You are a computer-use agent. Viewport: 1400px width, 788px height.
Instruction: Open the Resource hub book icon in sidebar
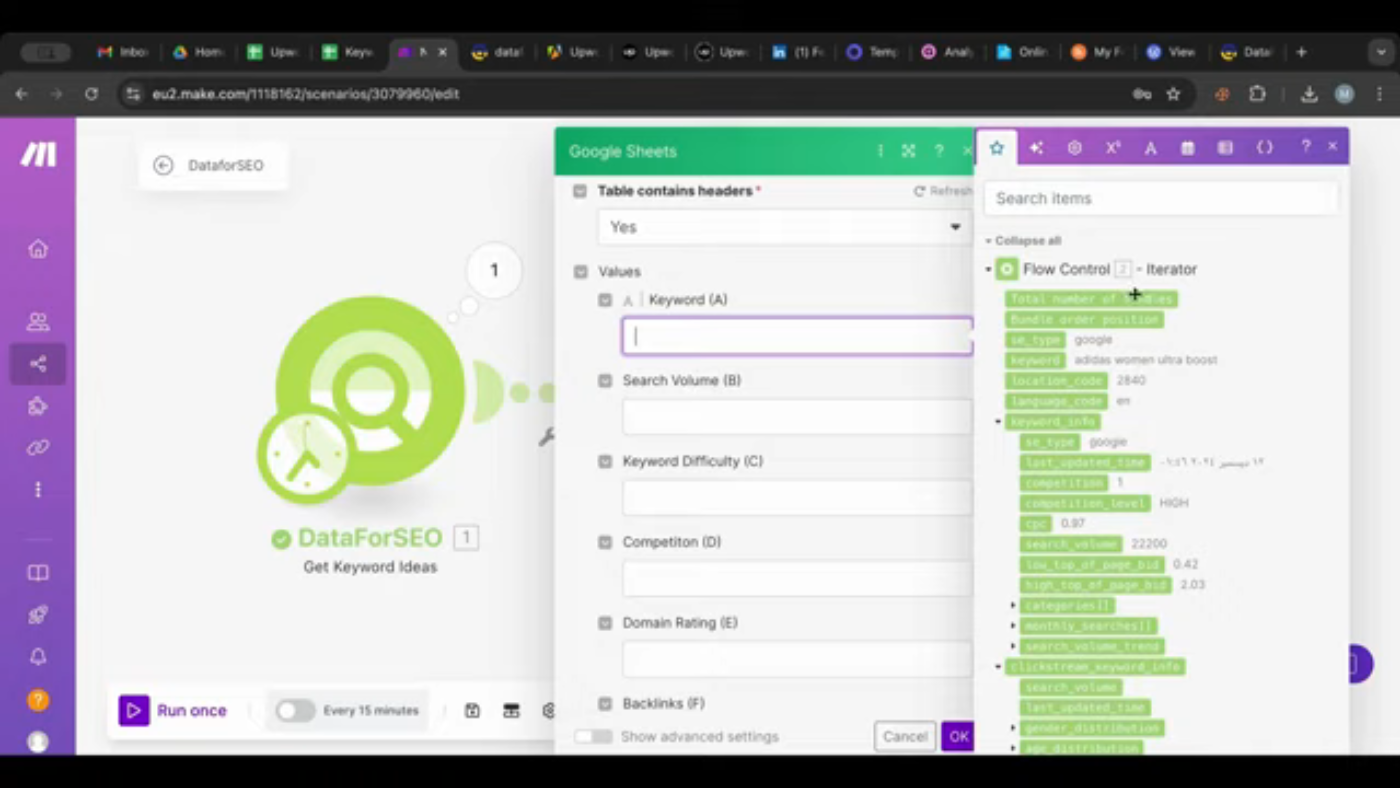tap(38, 573)
